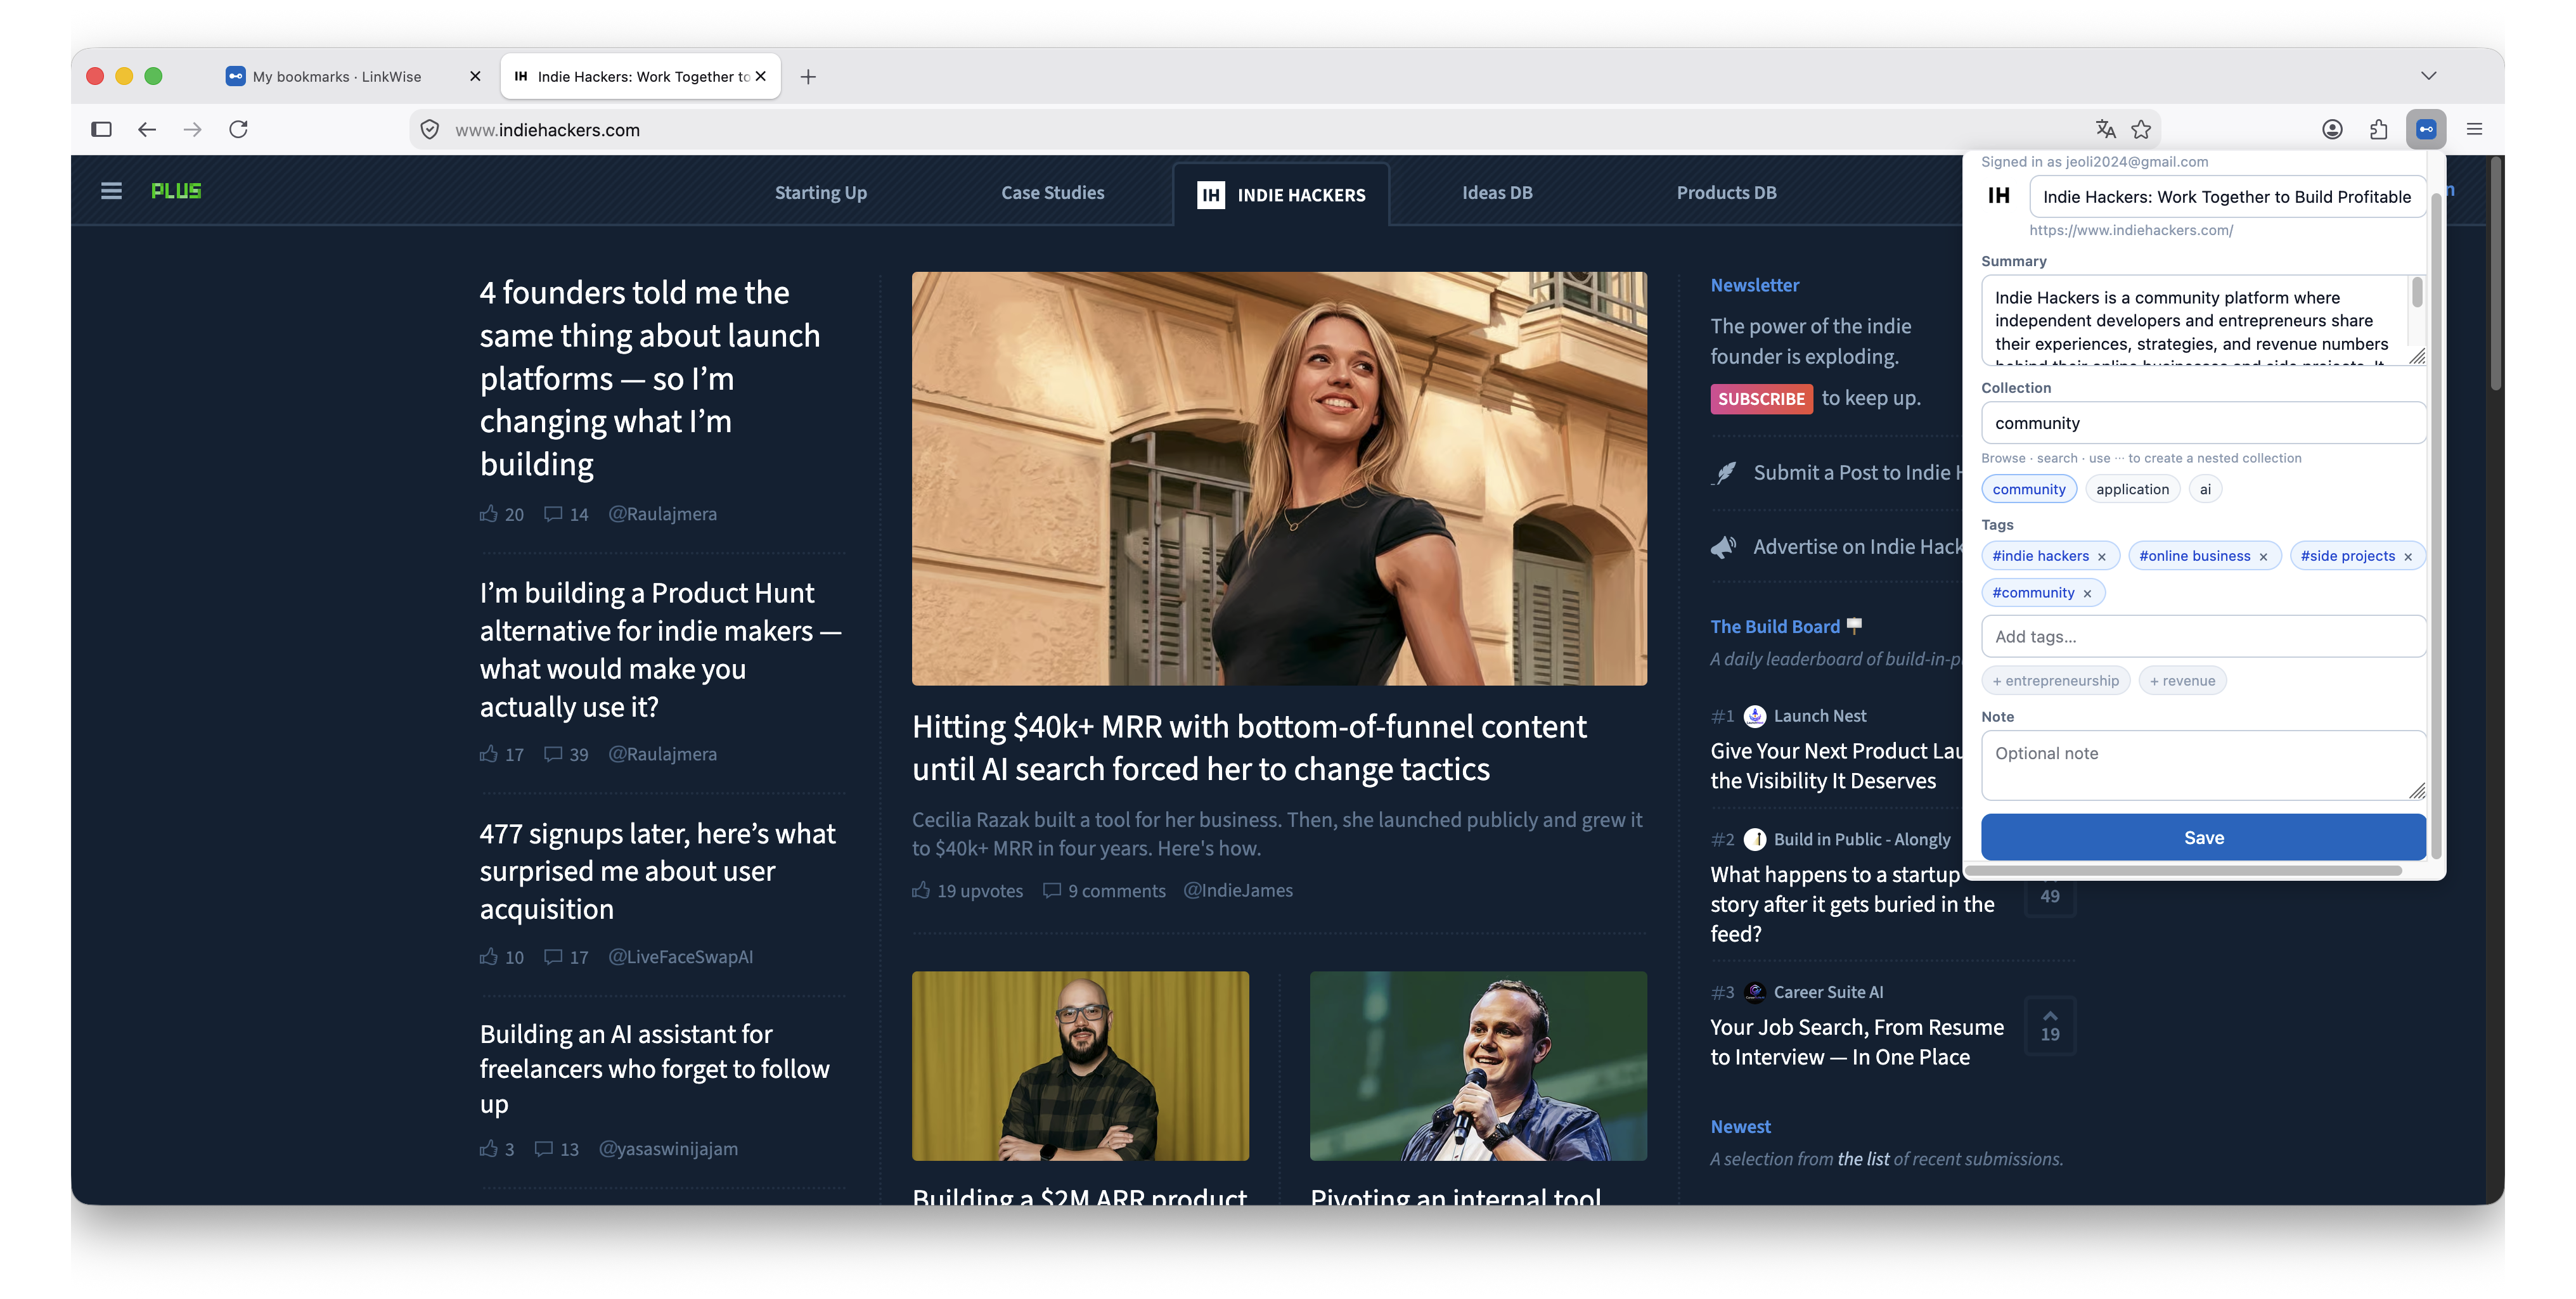Visit the @IndieJames author profile
Viewport: 2576px width, 1299px height.
point(1238,890)
